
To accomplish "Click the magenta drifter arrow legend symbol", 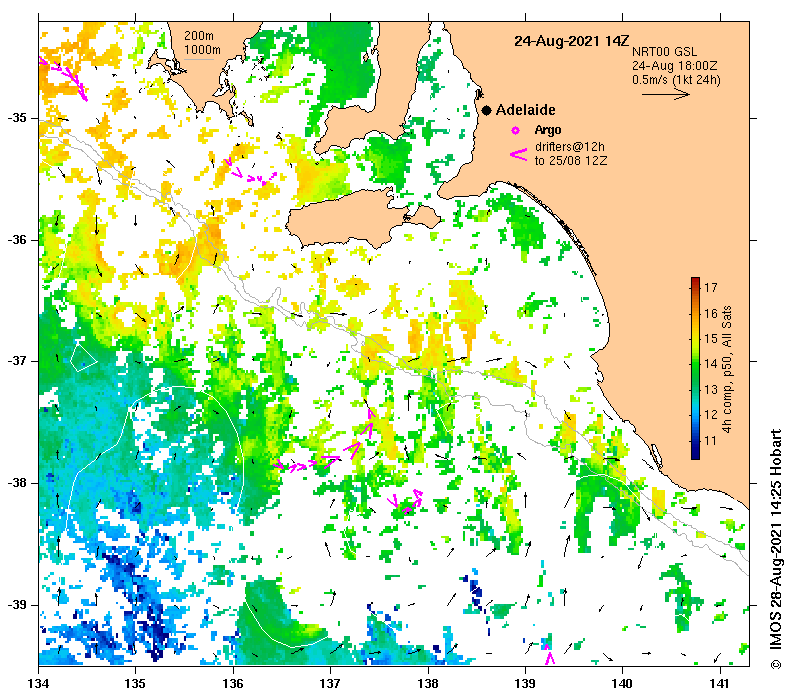I will tap(518, 154).
